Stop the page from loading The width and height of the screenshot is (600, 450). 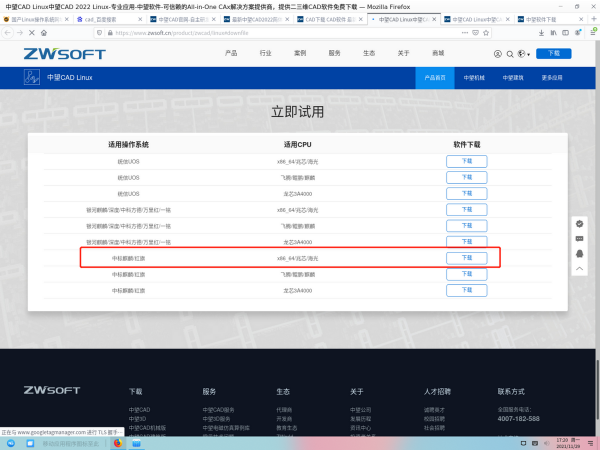coord(32,33)
